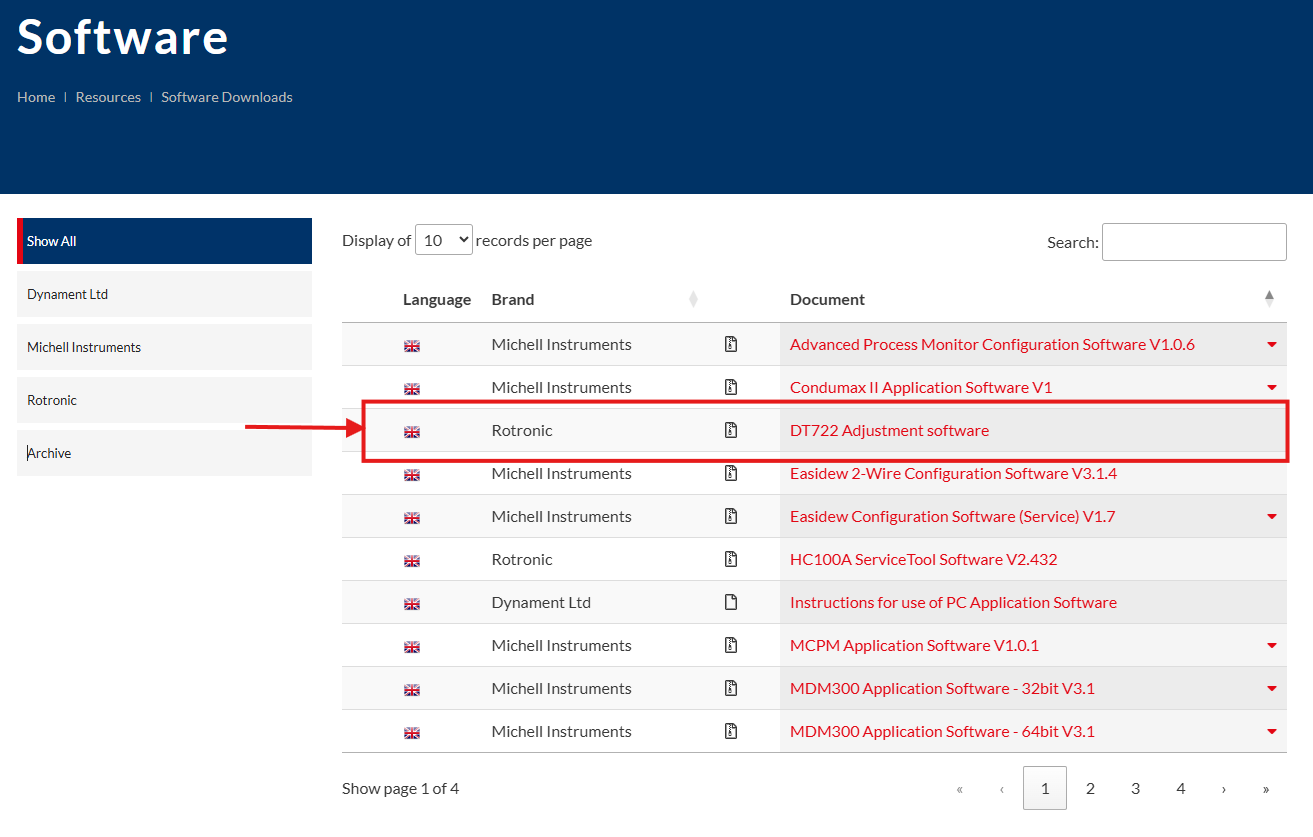Expand the Advanced Process Monitor row arrow
Image resolution: width=1313 pixels, height=837 pixels.
click(x=1272, y=345)
